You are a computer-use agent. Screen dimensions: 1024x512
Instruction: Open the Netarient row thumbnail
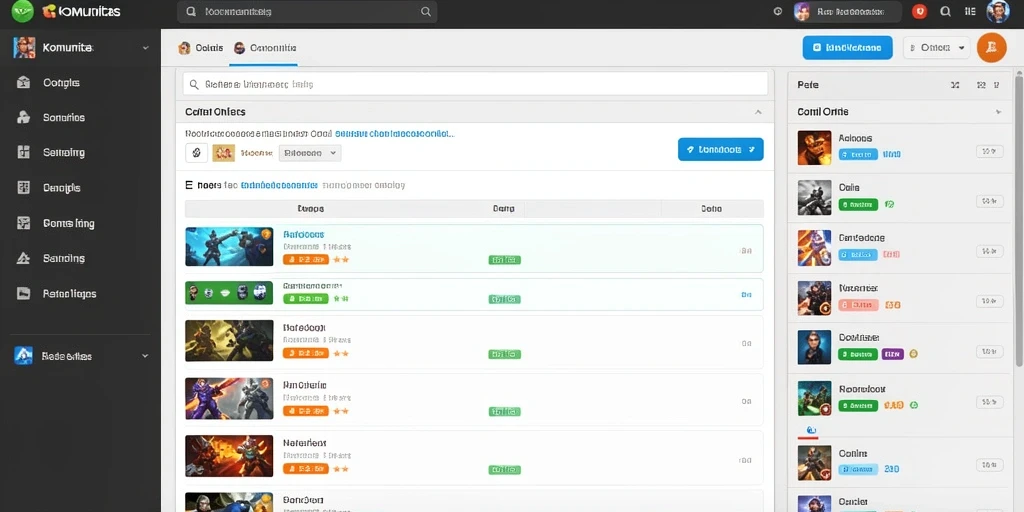click(x=229, y=455)
